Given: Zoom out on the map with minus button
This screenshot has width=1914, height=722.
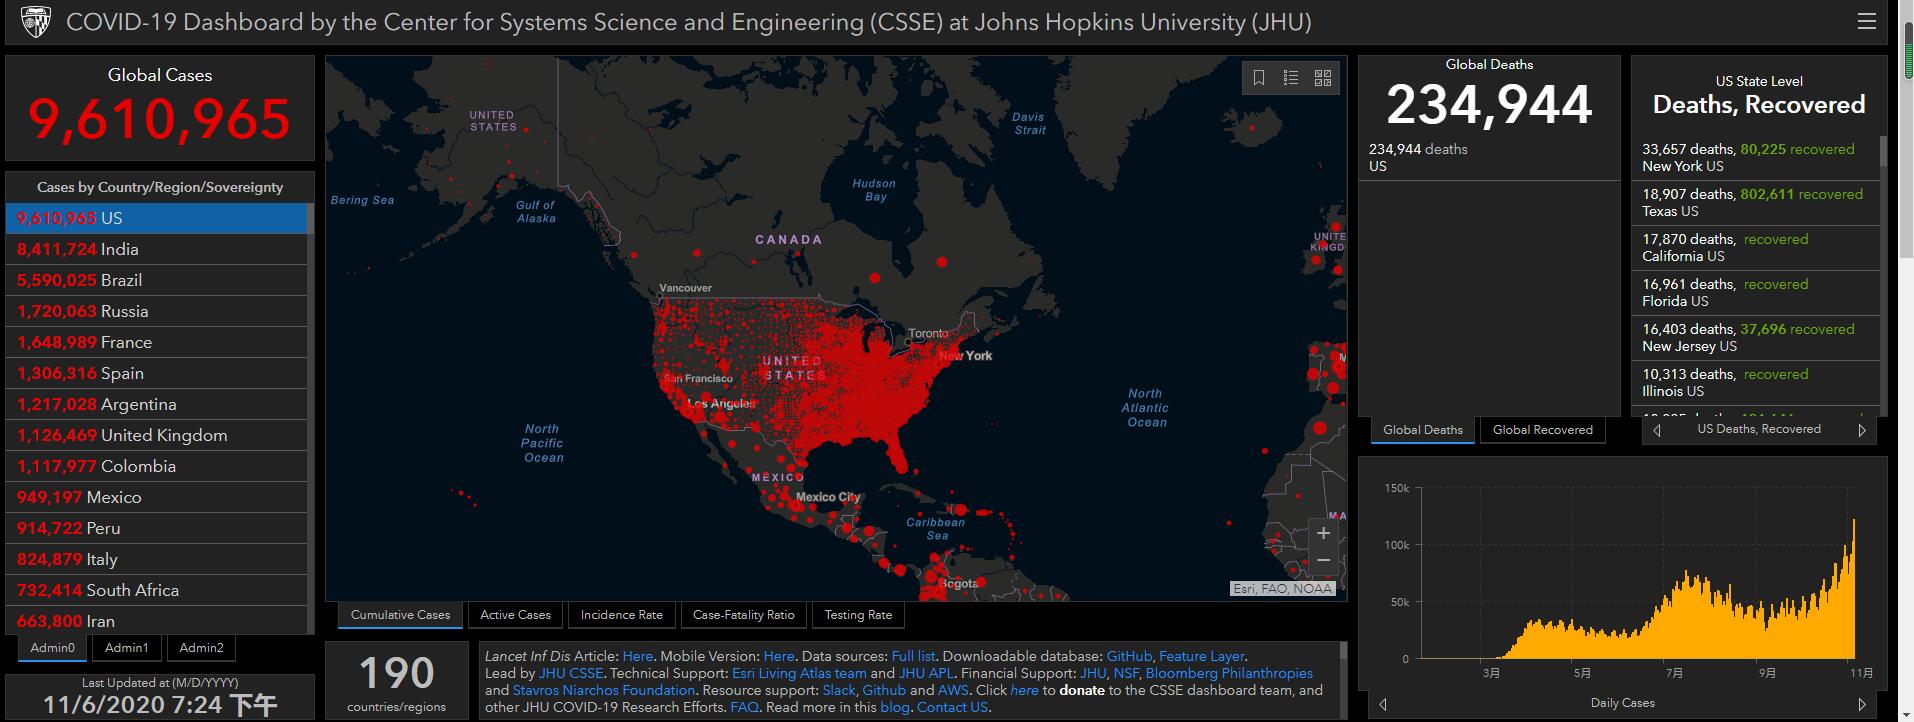Looking at the screenshot, I should tap(1323, 560).
